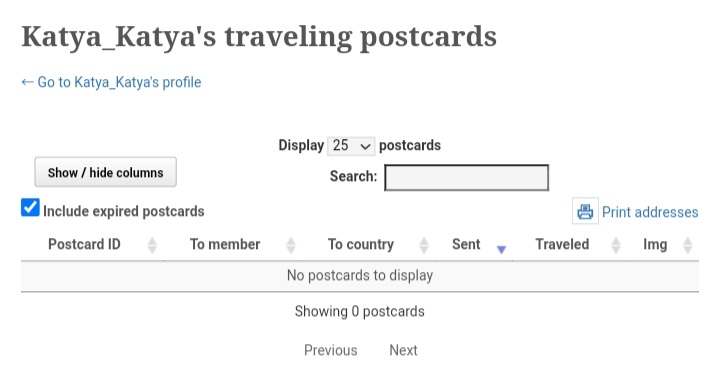Viewport: 720px width, 371px height.
Task: Sort table by Traveled header
Action: pos(562,244)
